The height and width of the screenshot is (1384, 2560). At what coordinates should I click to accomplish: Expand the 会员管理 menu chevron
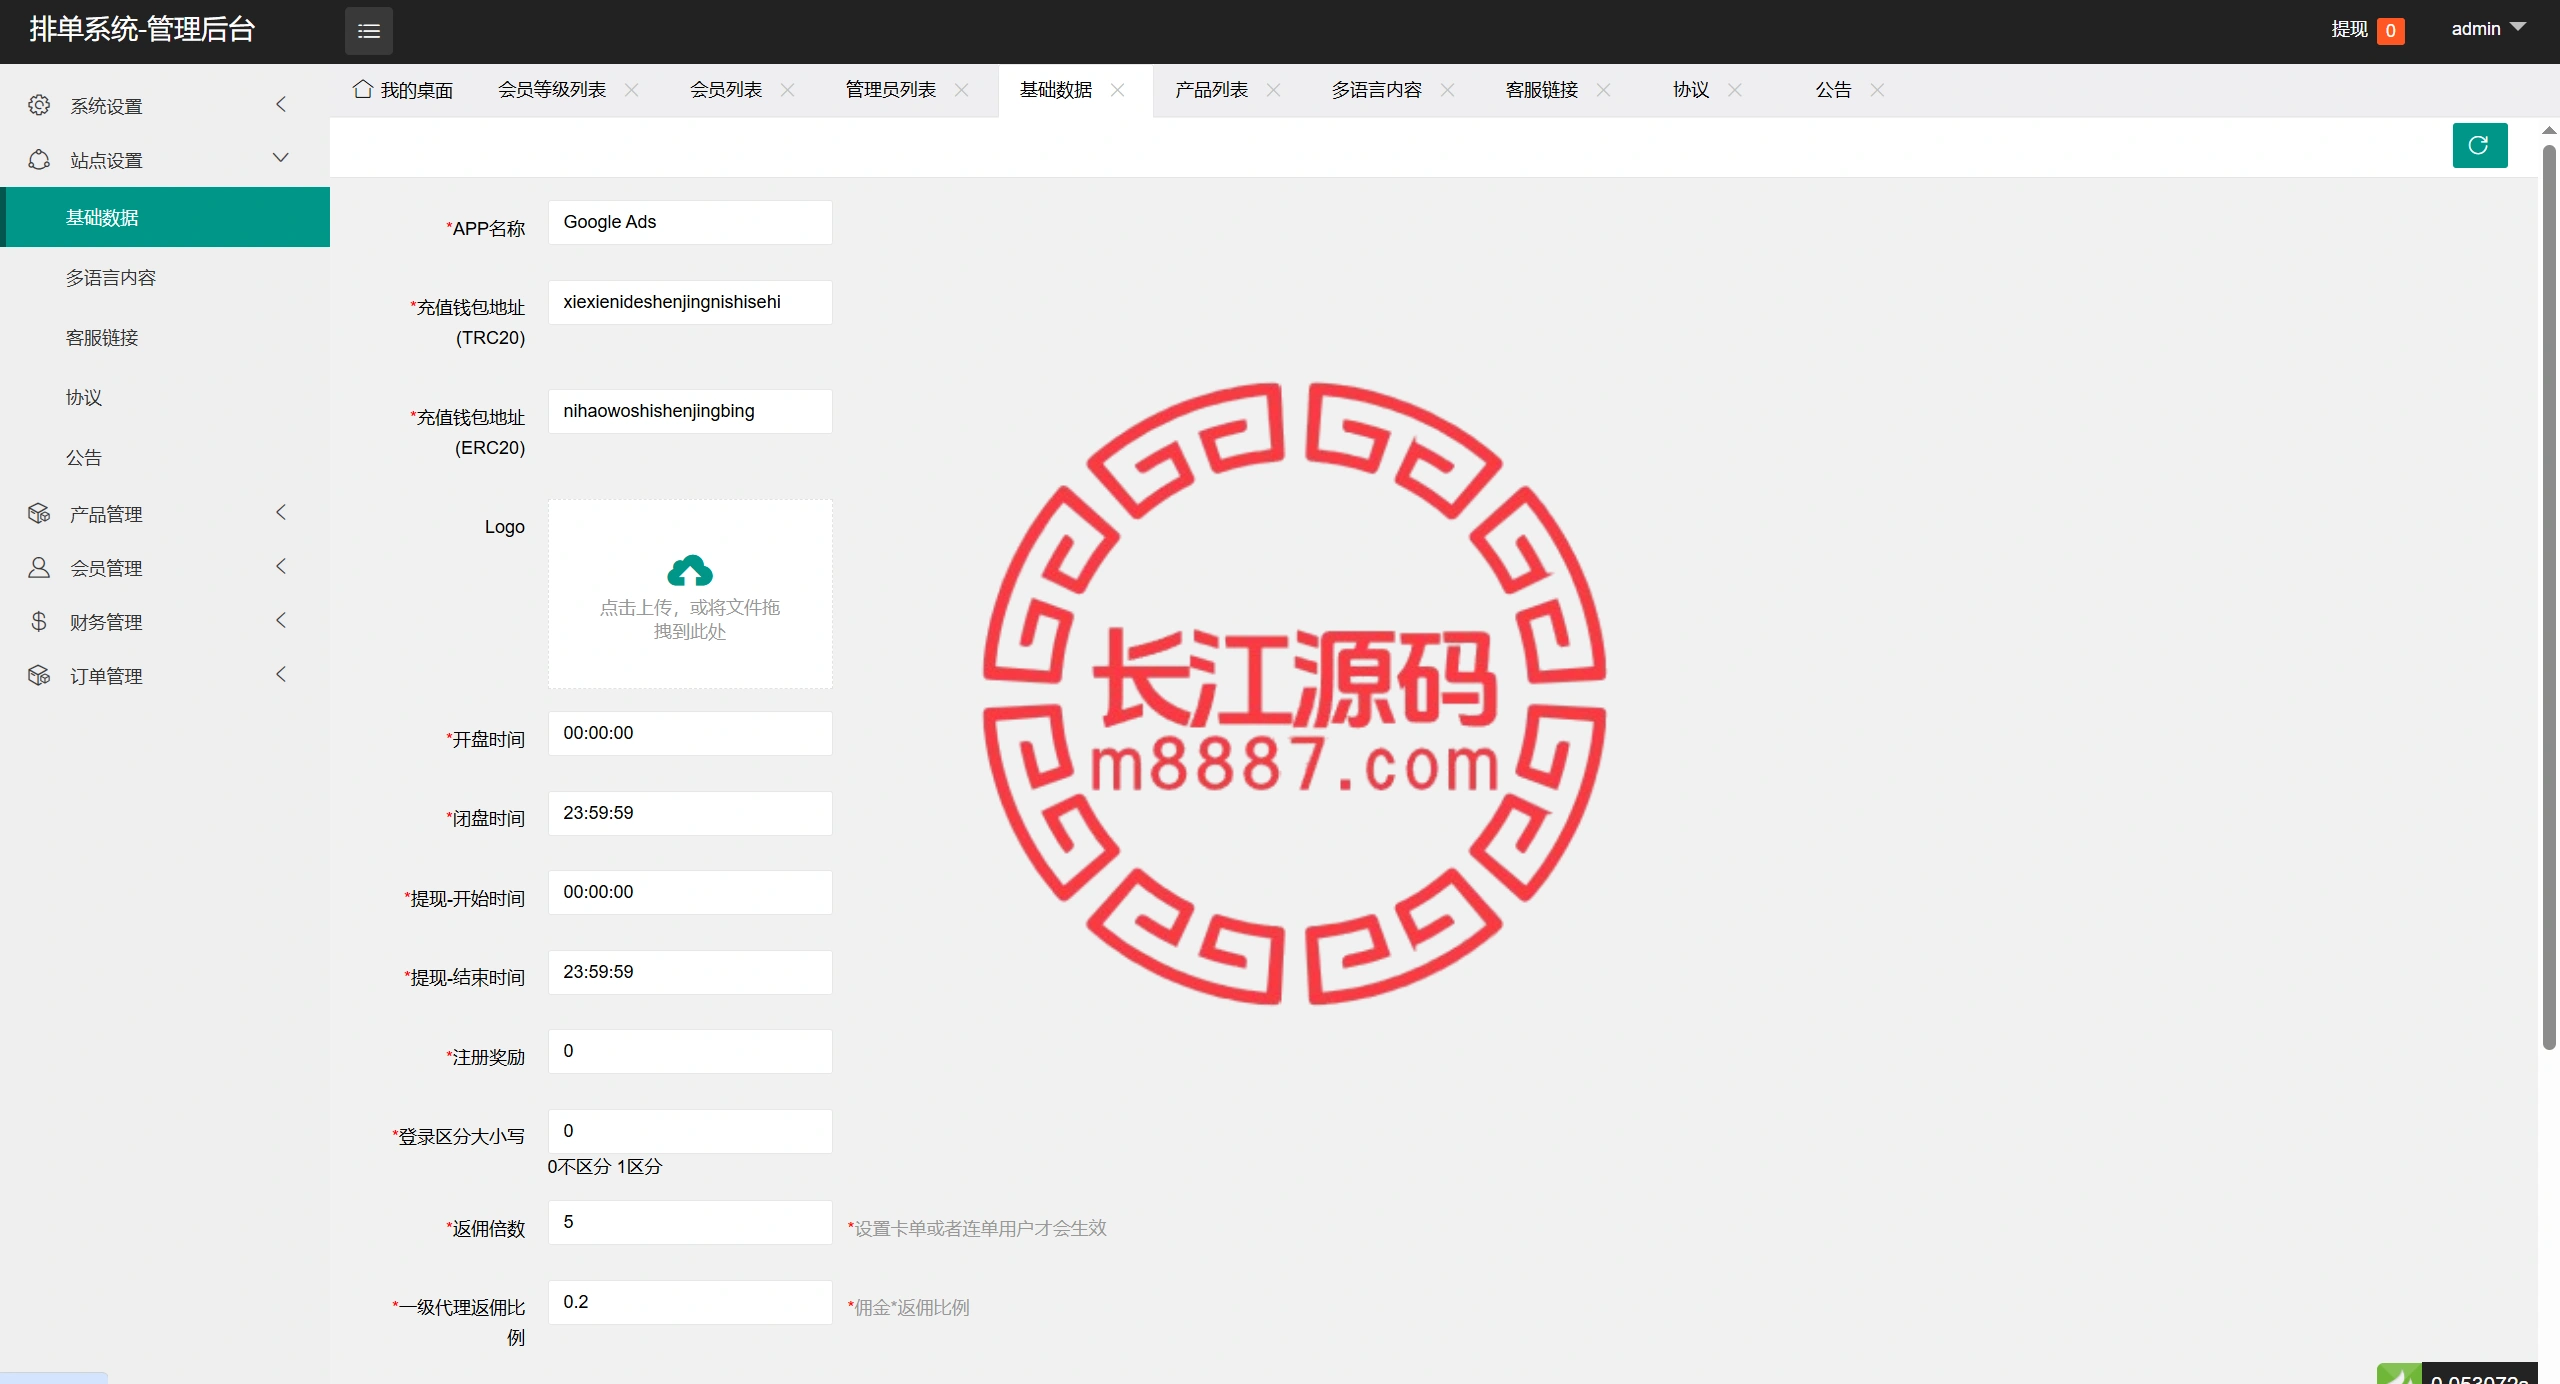[281, 566]
